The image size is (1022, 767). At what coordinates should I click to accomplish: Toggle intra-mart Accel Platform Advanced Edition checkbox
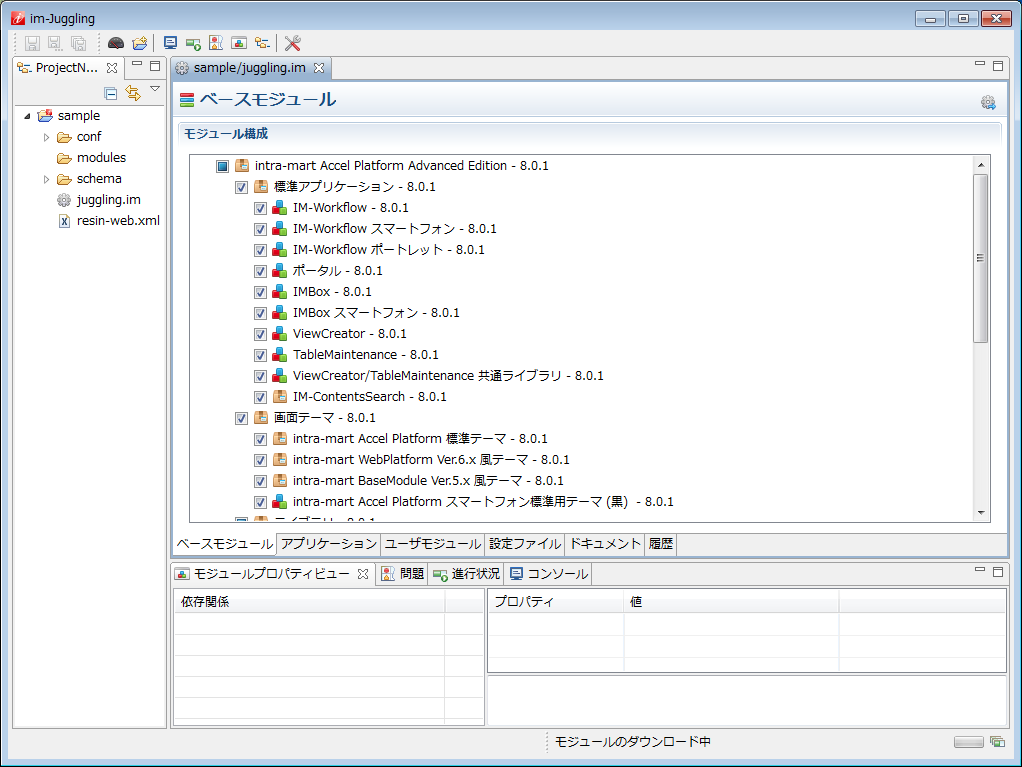222,166
